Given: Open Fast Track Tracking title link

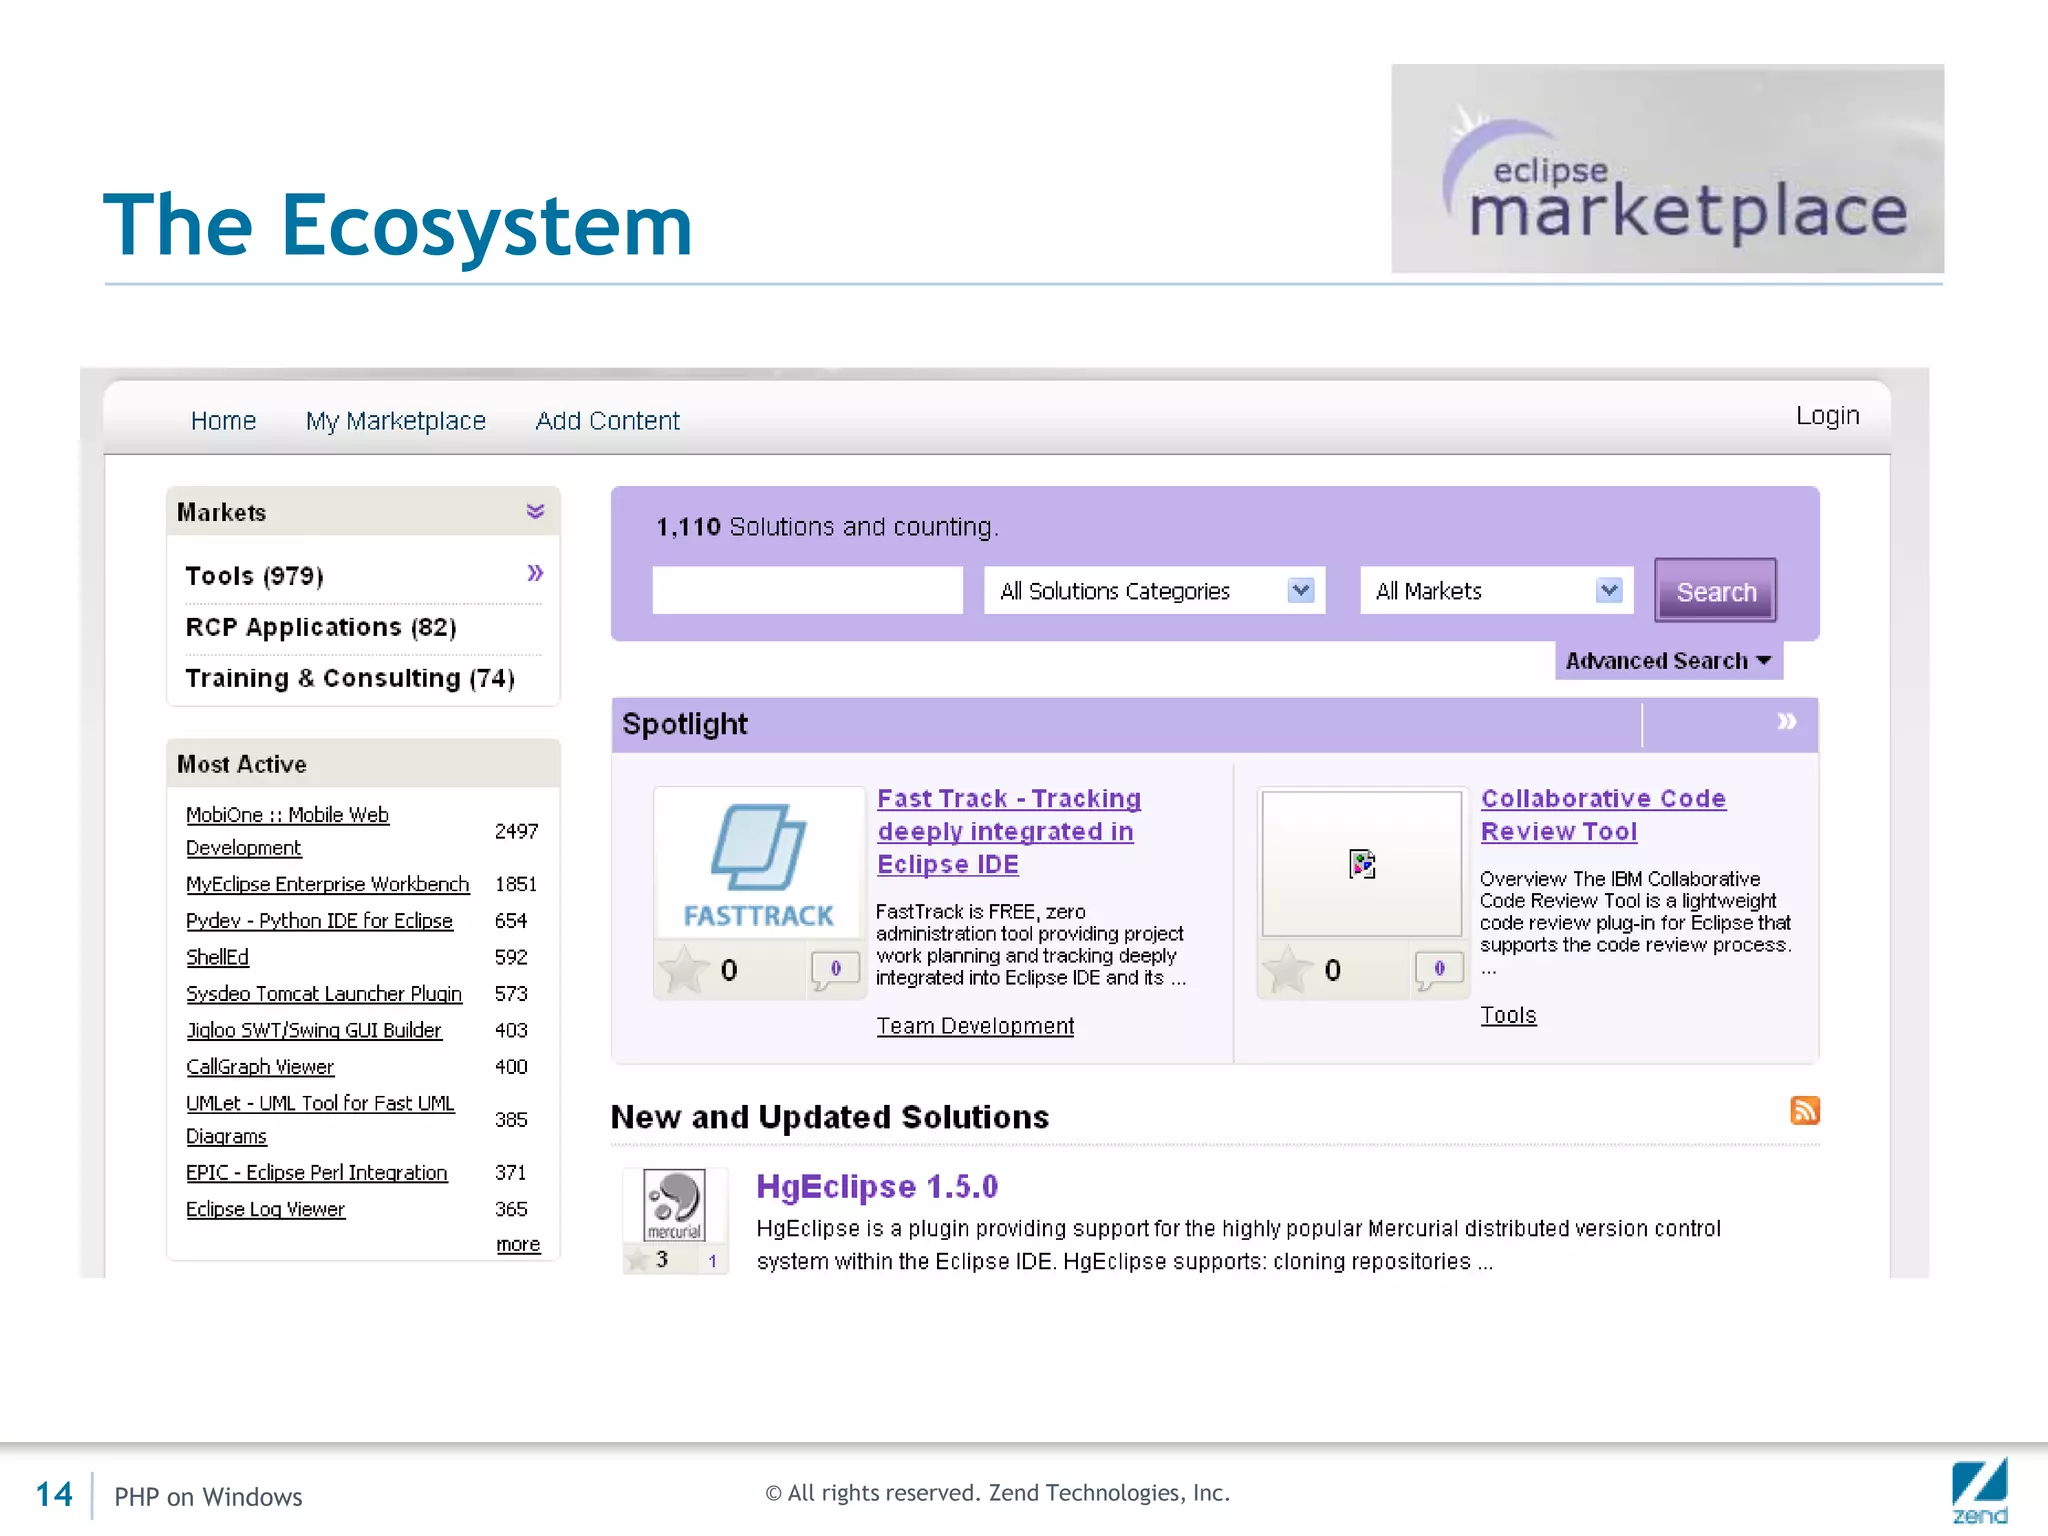Looking at the screenshot, I should pos(1008,831).
